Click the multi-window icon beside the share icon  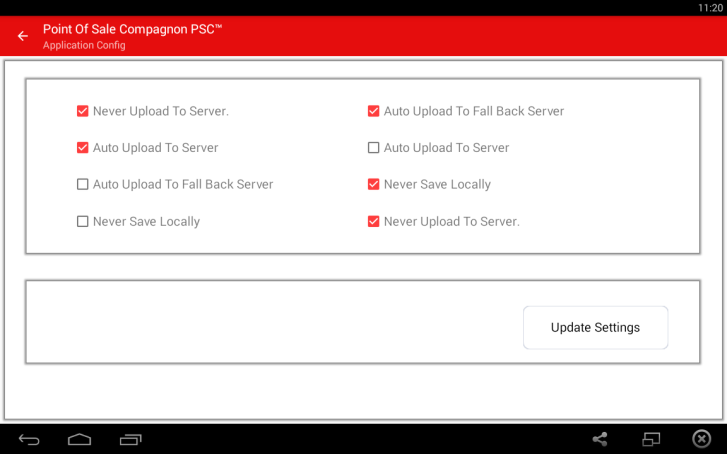(x=651, y=439)
